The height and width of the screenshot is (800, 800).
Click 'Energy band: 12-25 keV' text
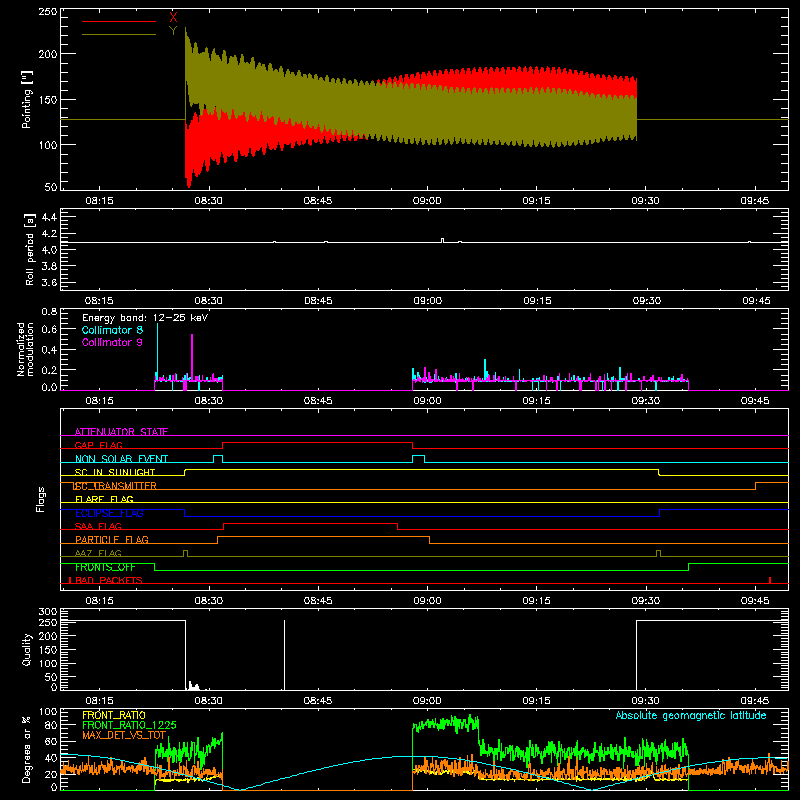pos(145,318)
